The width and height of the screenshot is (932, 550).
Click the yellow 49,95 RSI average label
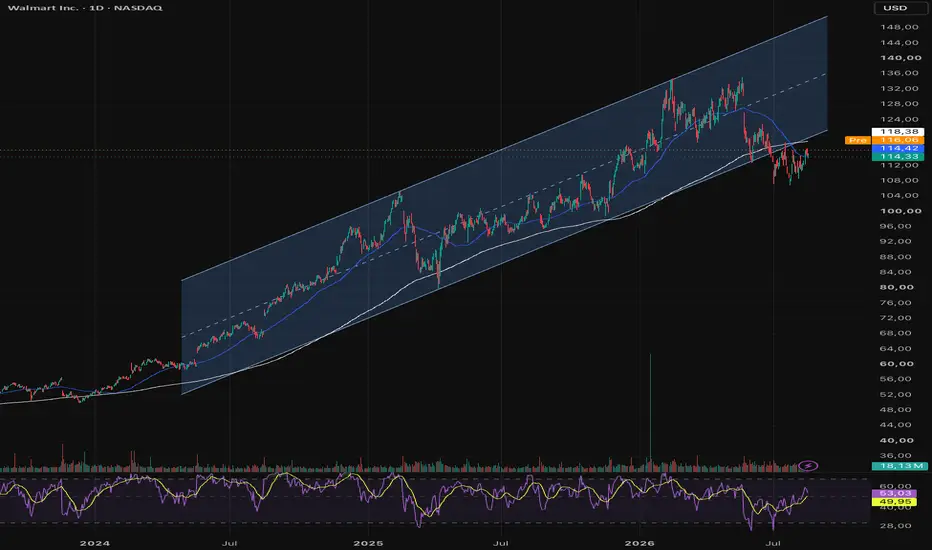click(898, 502)
